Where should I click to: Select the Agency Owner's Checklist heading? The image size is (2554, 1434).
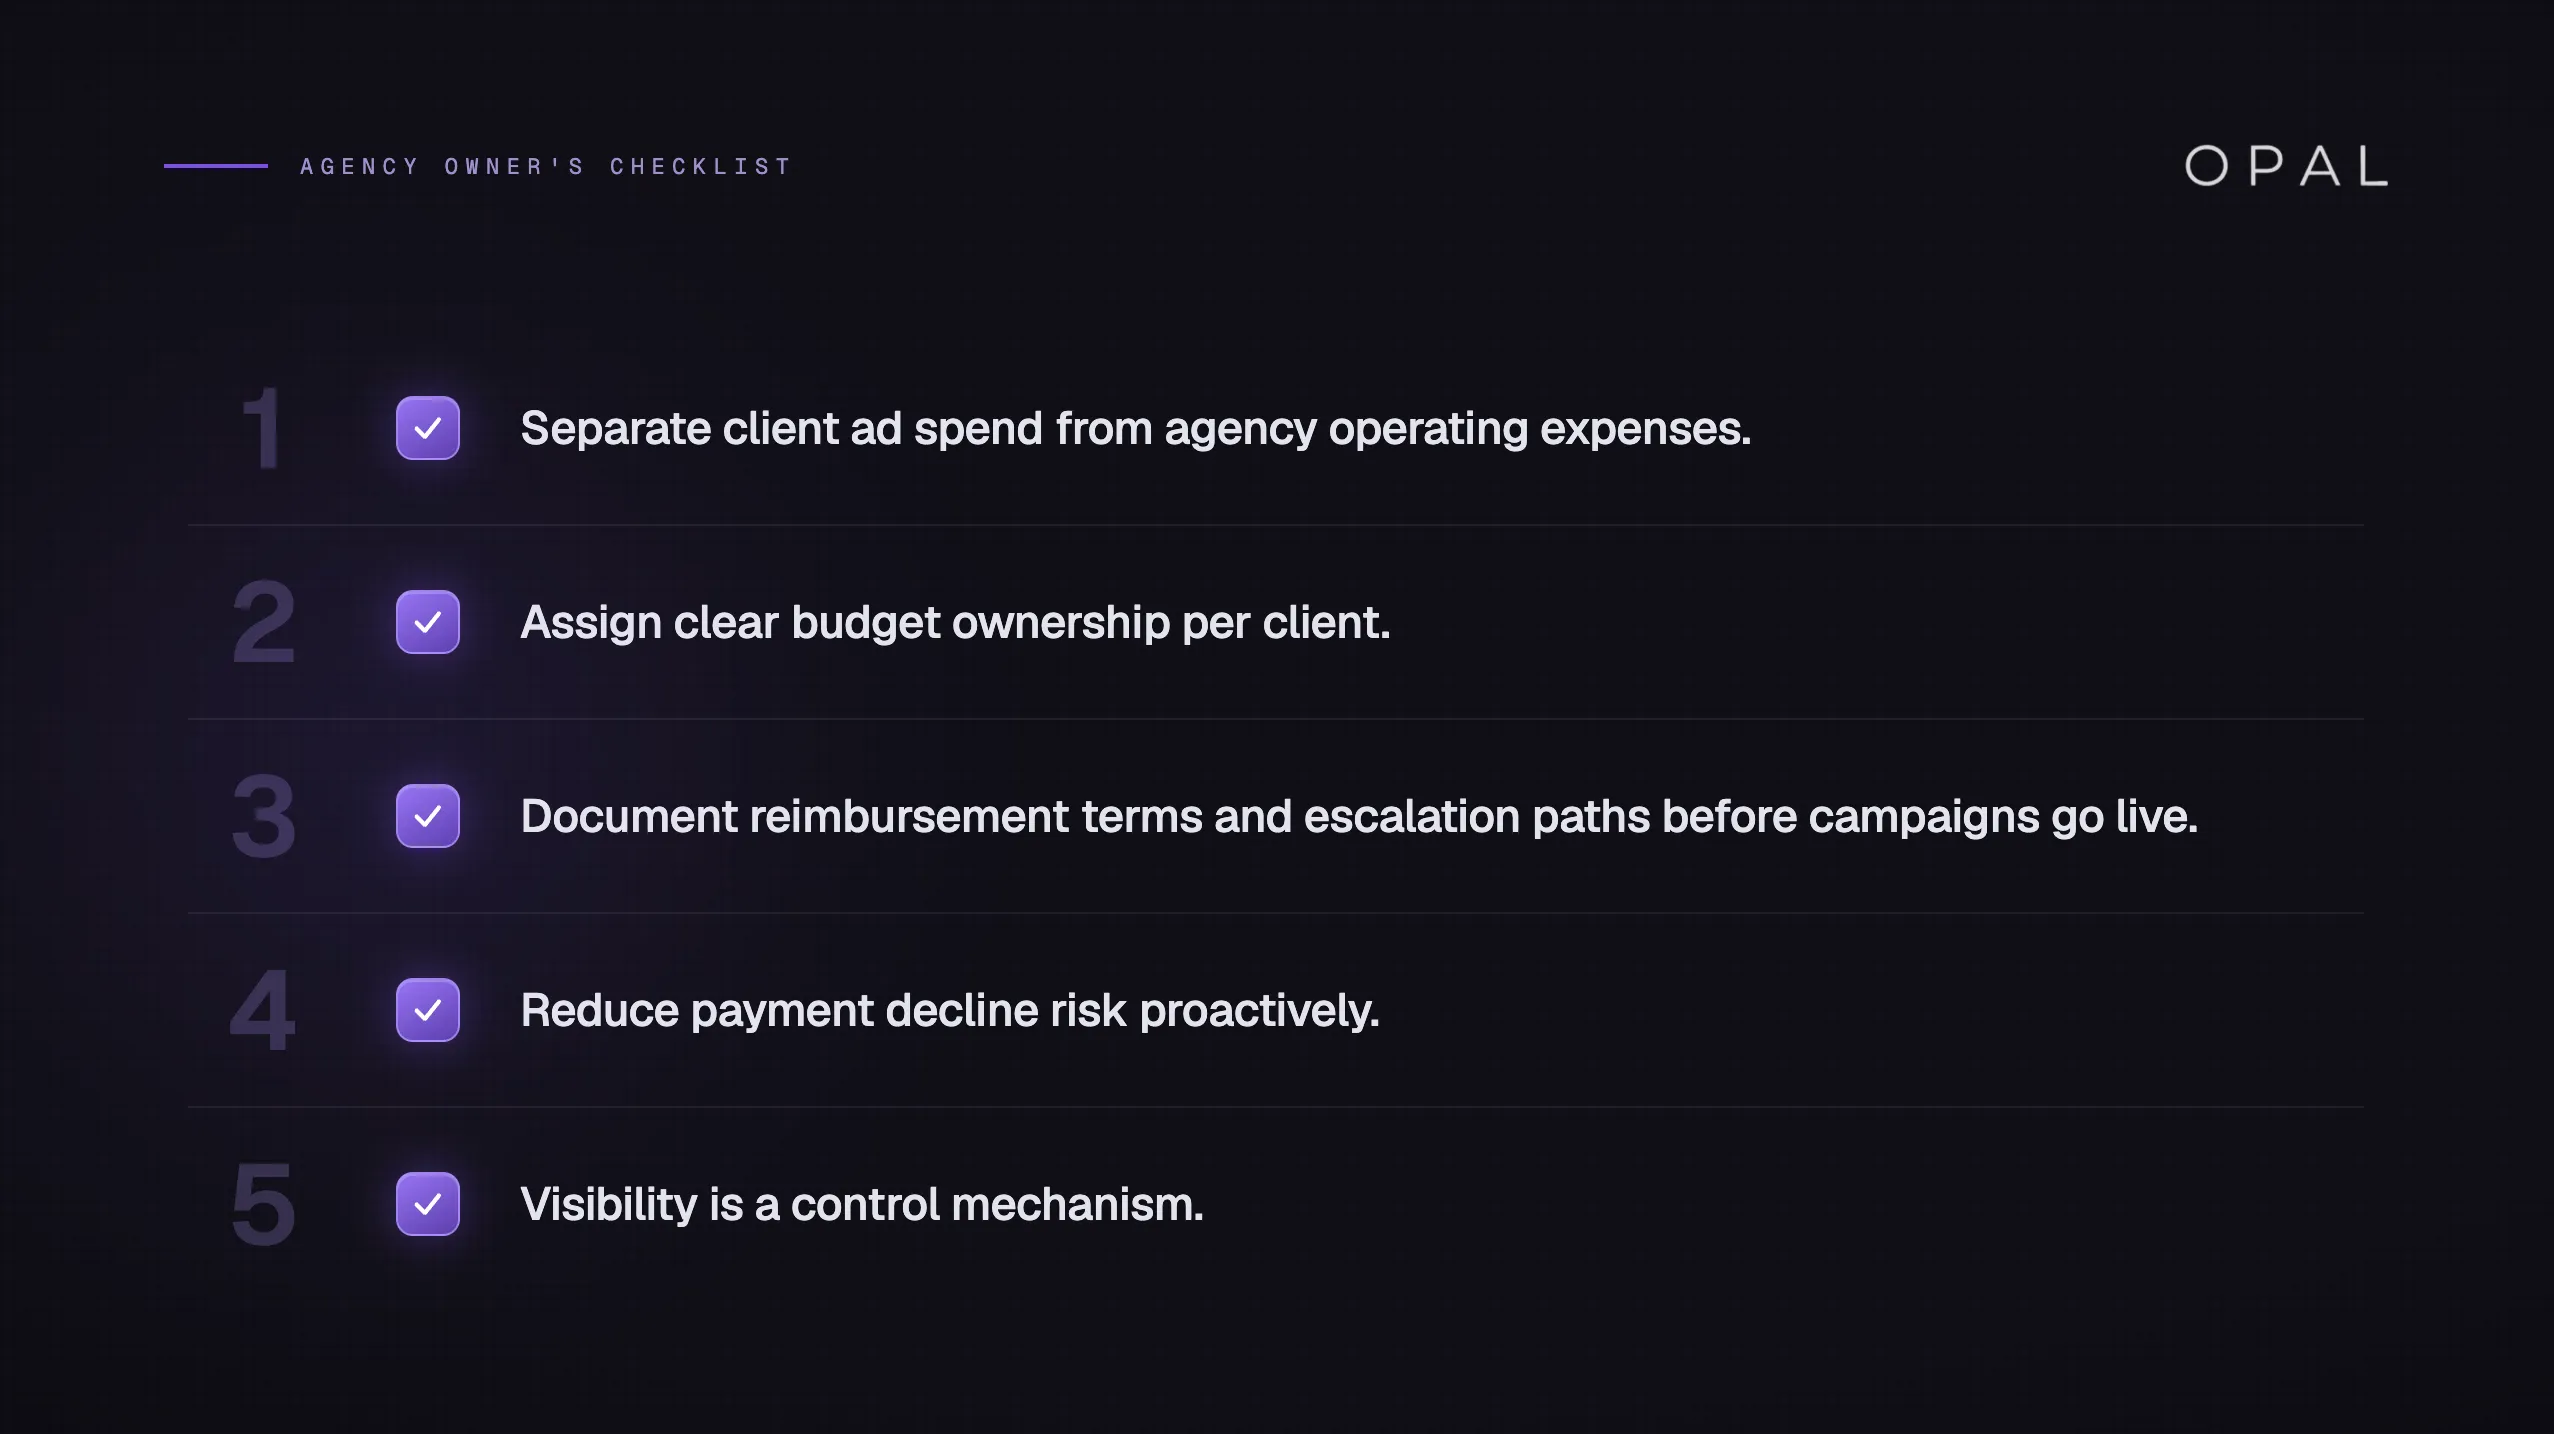(x=545, y=166)
